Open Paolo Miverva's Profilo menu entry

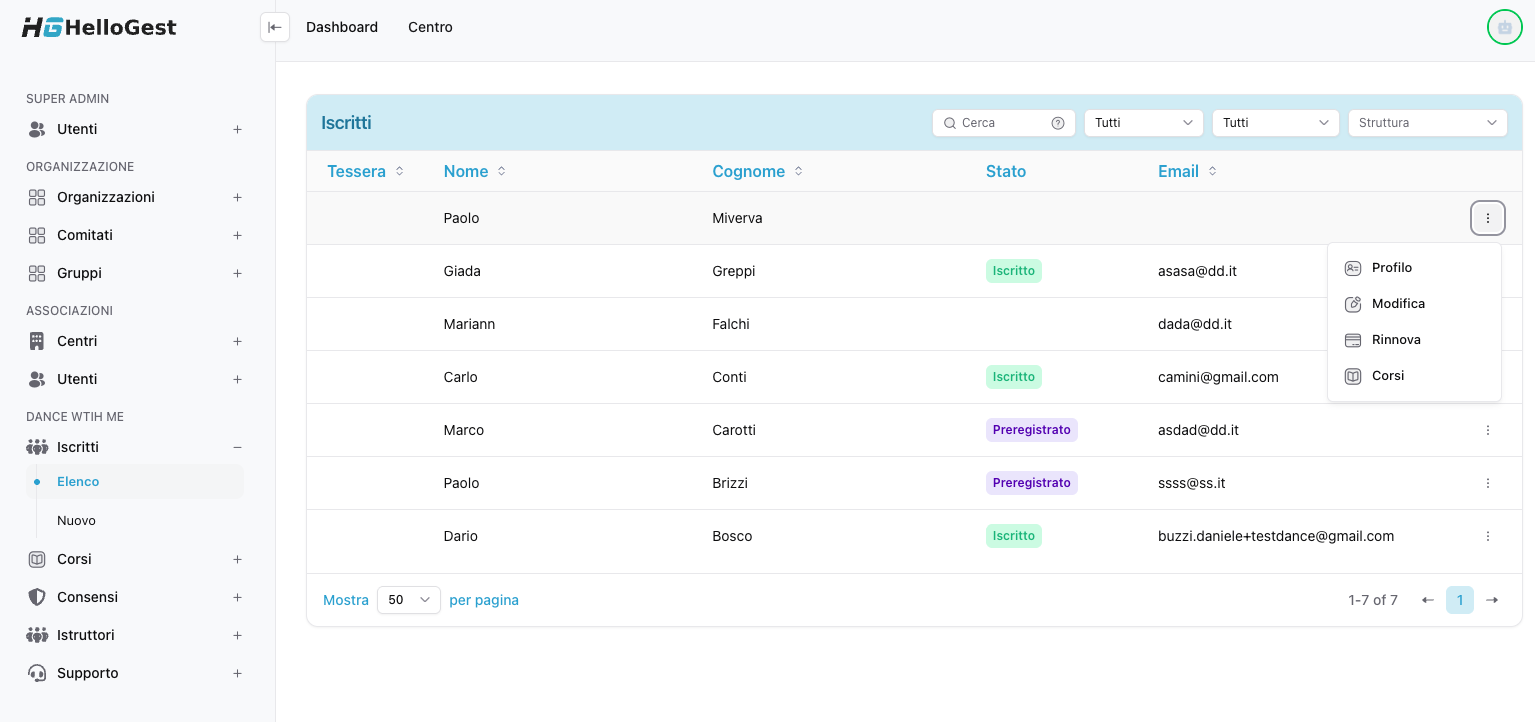point(1392,267)
